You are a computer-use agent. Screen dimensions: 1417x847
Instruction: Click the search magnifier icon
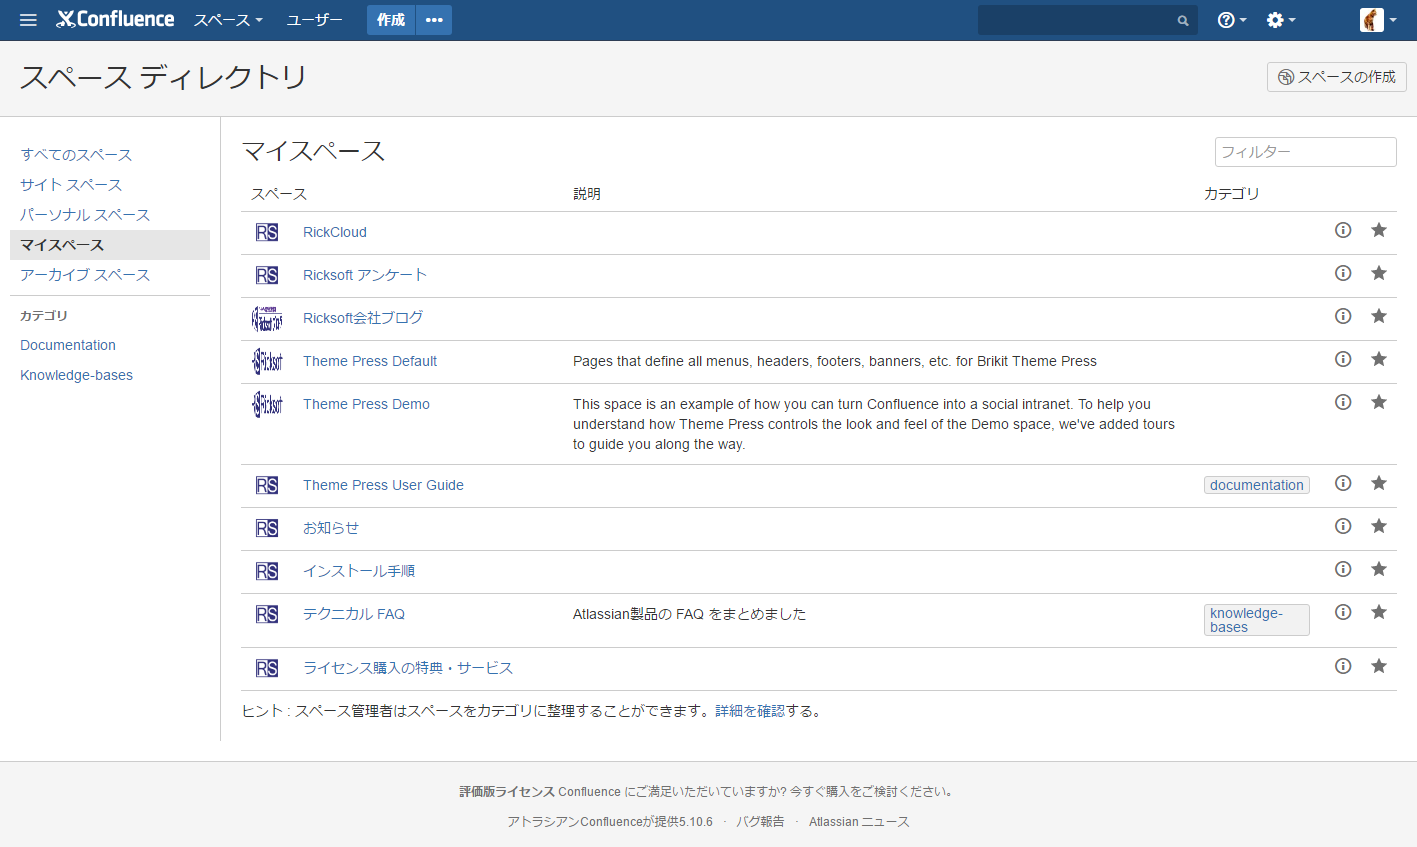point(1183,20)
